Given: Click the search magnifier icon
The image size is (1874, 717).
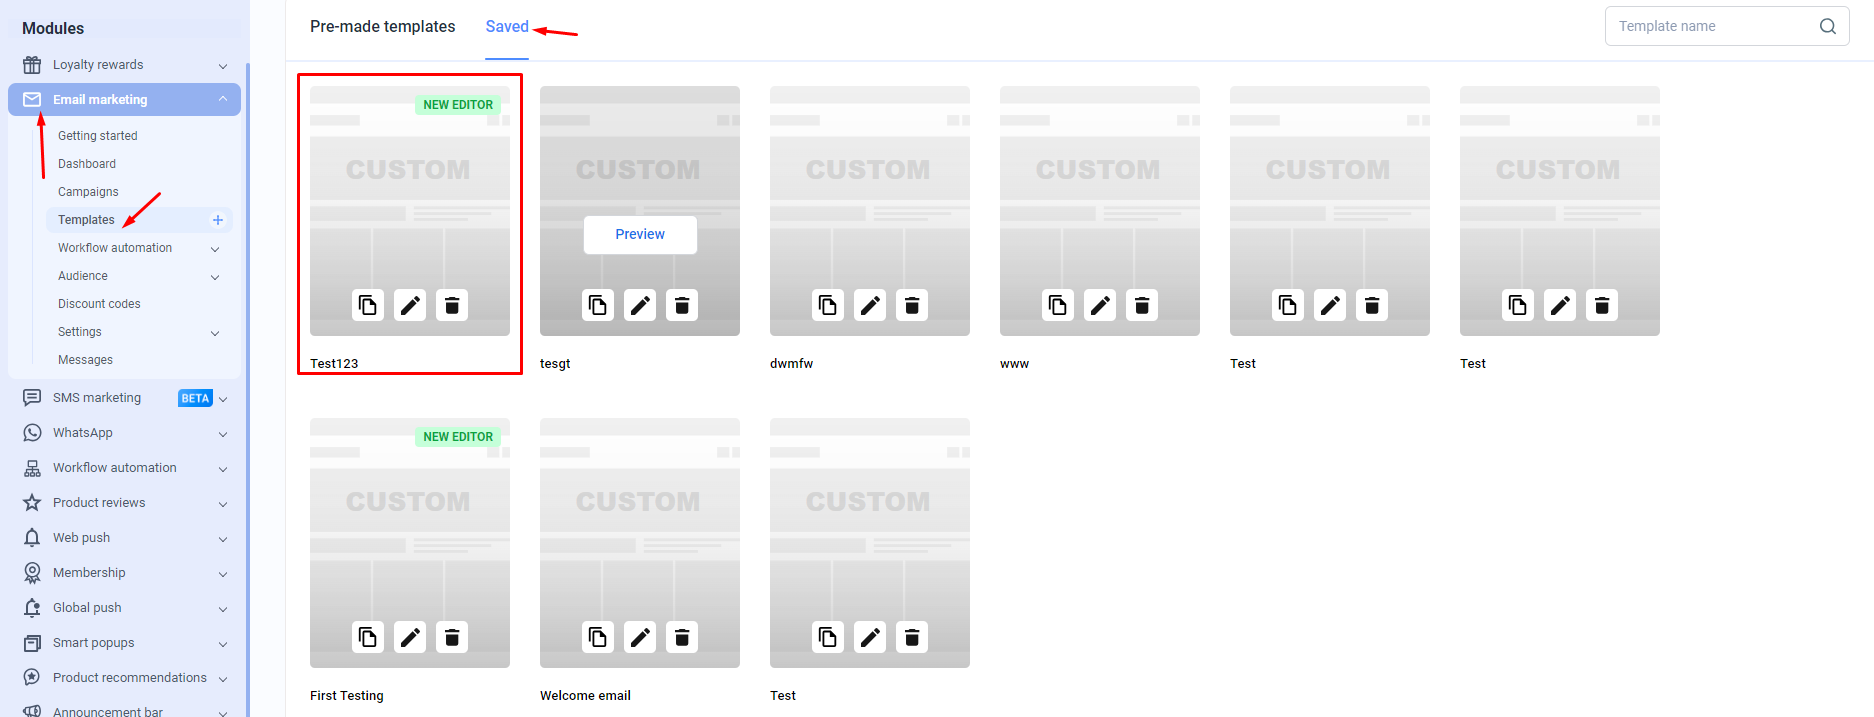Looking at the screenshot, I should coord(1828,26).
